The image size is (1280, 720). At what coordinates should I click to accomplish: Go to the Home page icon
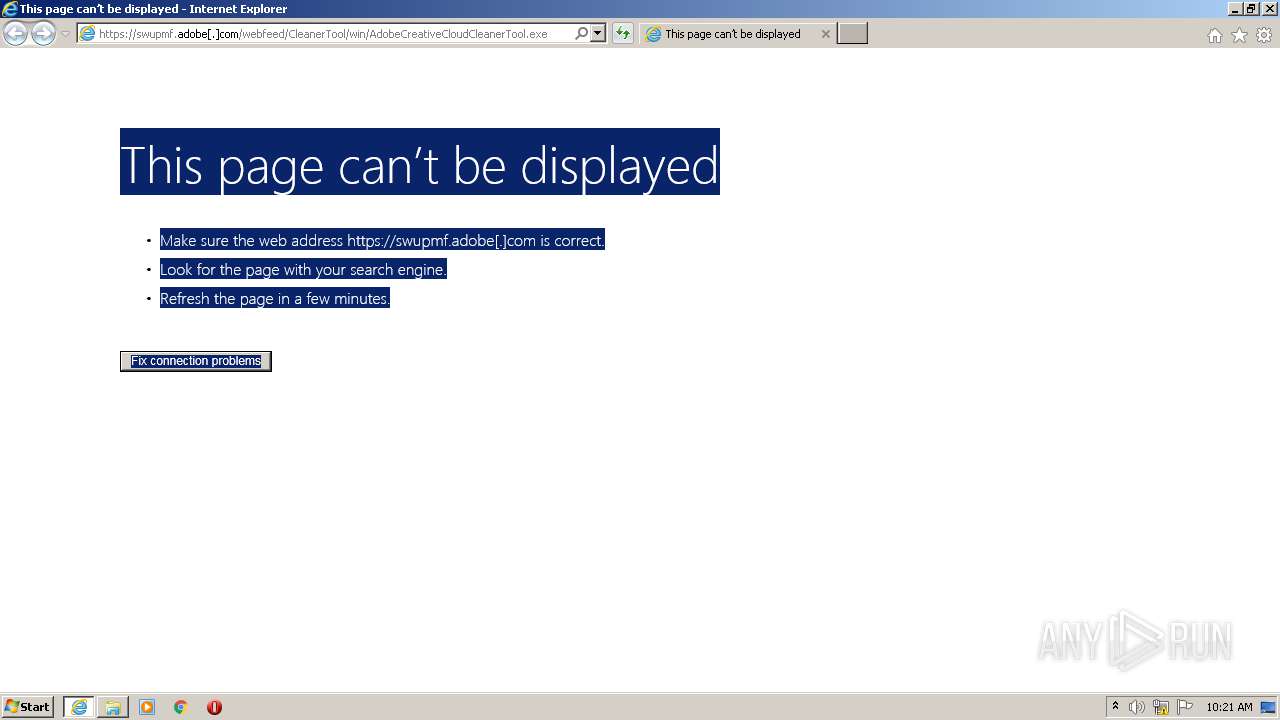(x=1214, y=35)
